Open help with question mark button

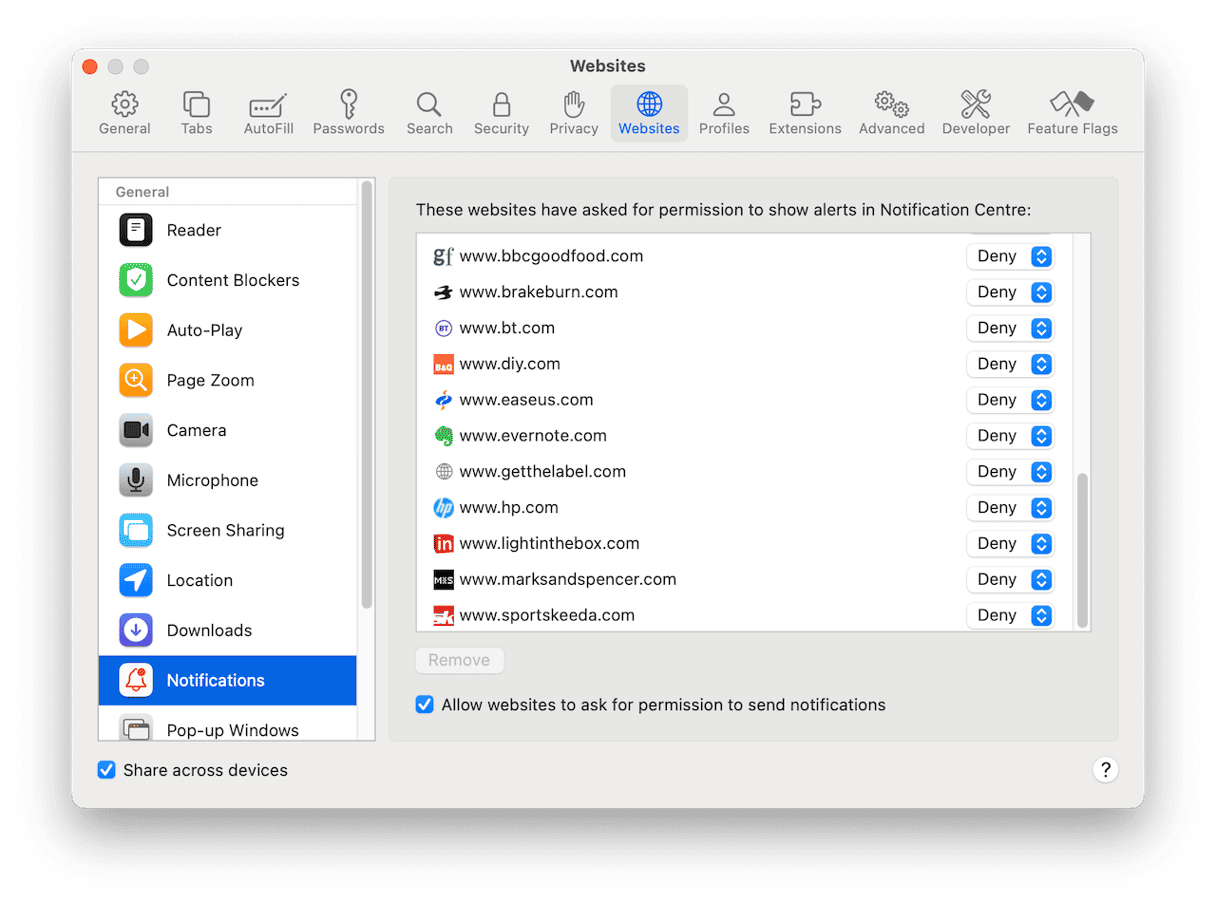coord(1105,769)
